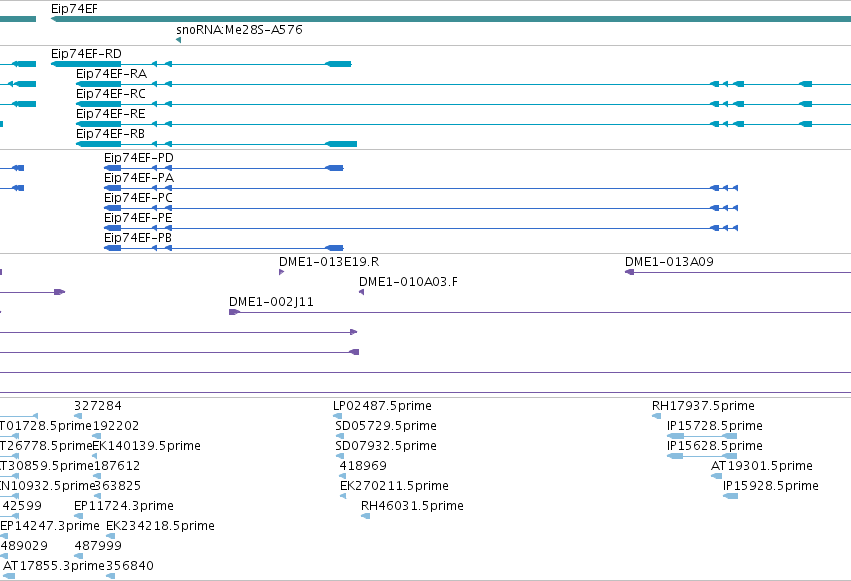This screenshot has width=851, height=581.
Task: Click Eip74EF-PD right-end coding exon
Action: coord(334,168)
